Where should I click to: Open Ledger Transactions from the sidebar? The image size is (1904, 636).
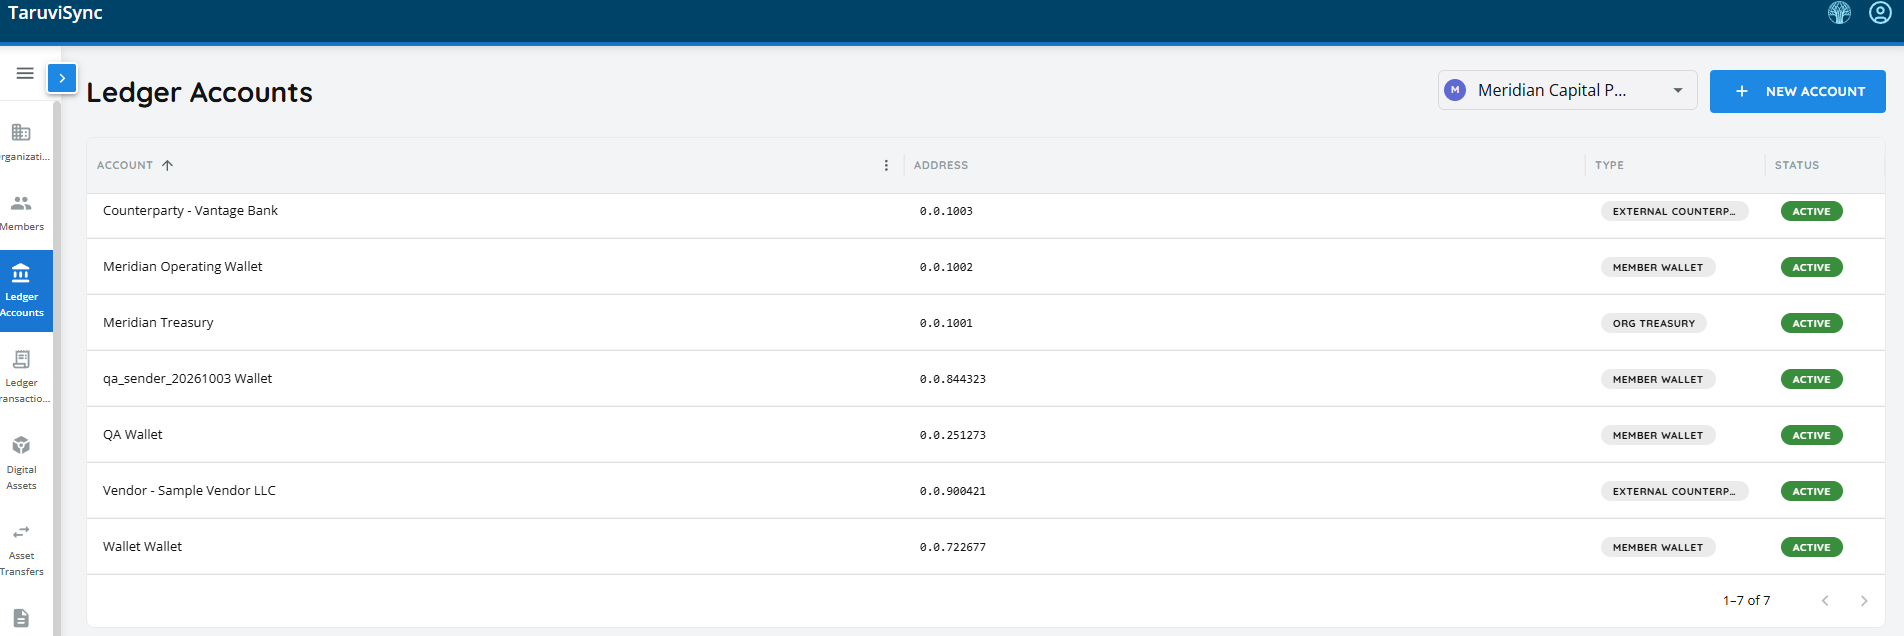pyautogui.click(x=22, y=377)
